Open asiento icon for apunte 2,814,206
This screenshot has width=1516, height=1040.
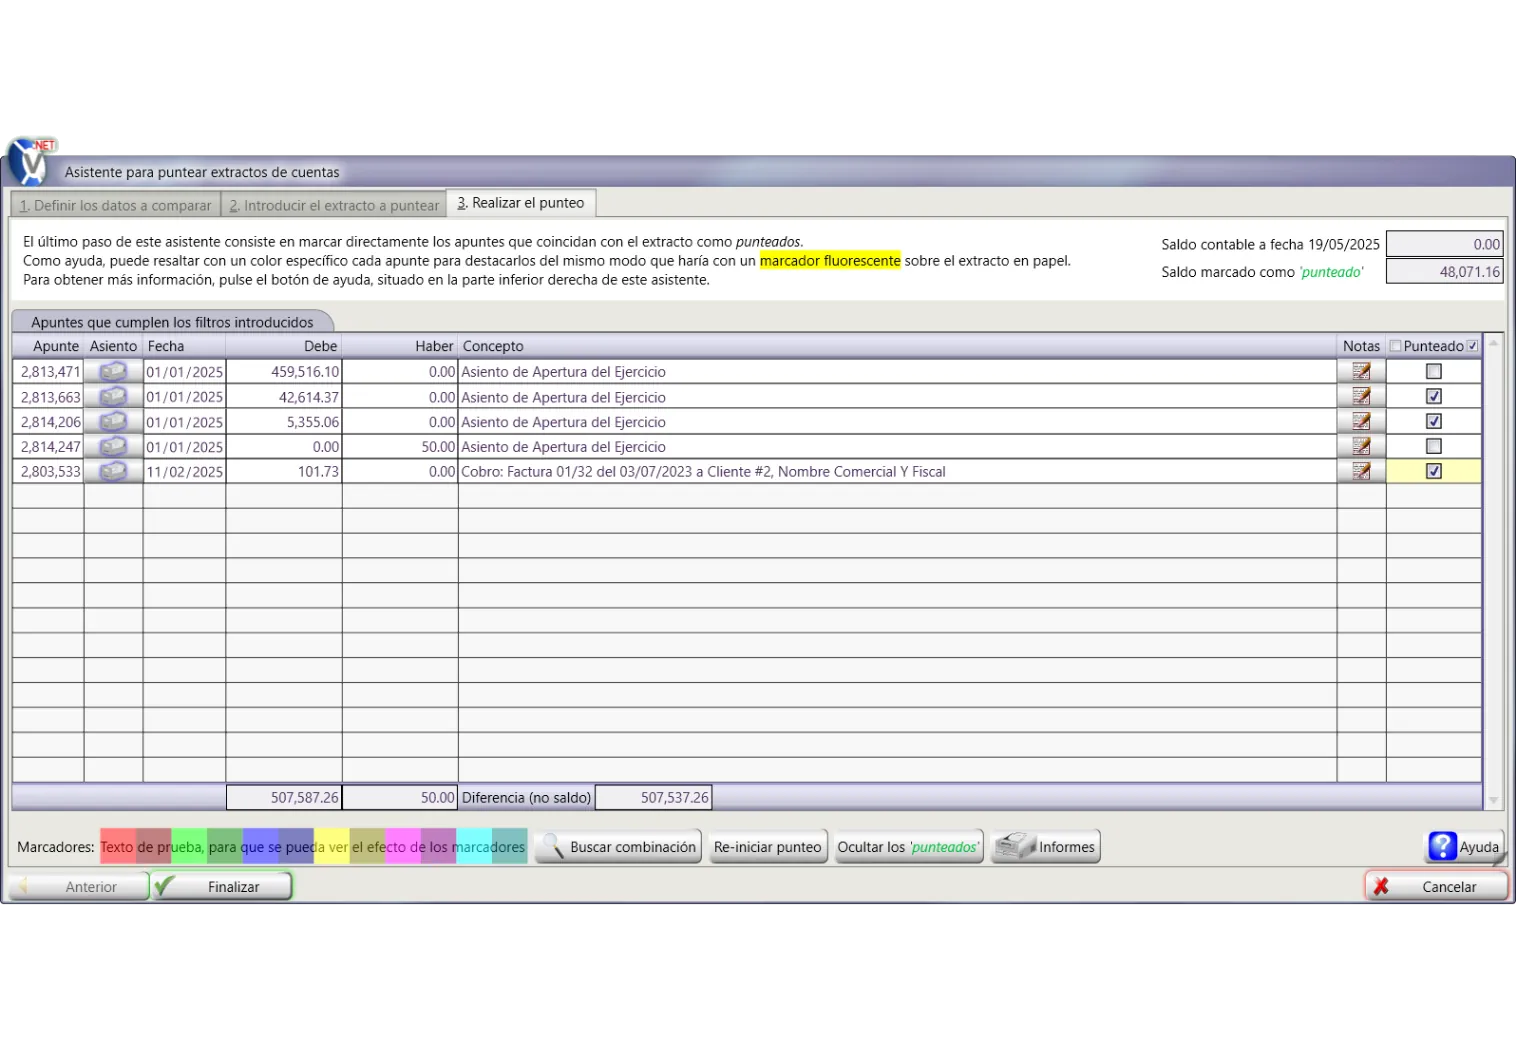[113, 421]
